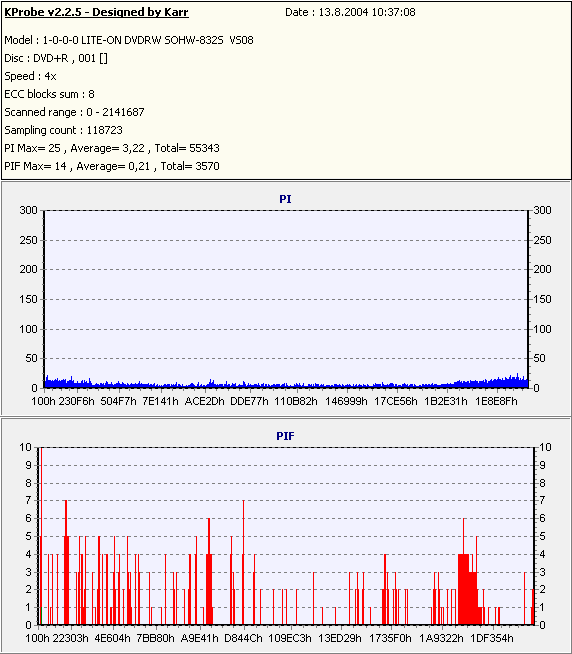Click the 110B82h label on the PI x-axis
Screen dimensions: 572x654
296,401
